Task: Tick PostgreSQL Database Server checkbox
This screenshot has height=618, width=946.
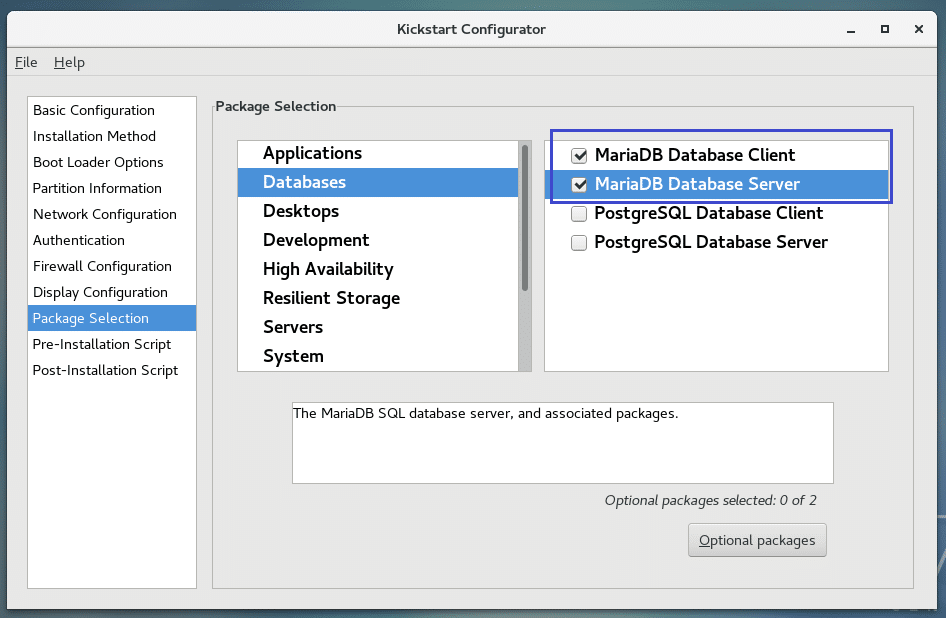Action: click(x=579, y=243)
